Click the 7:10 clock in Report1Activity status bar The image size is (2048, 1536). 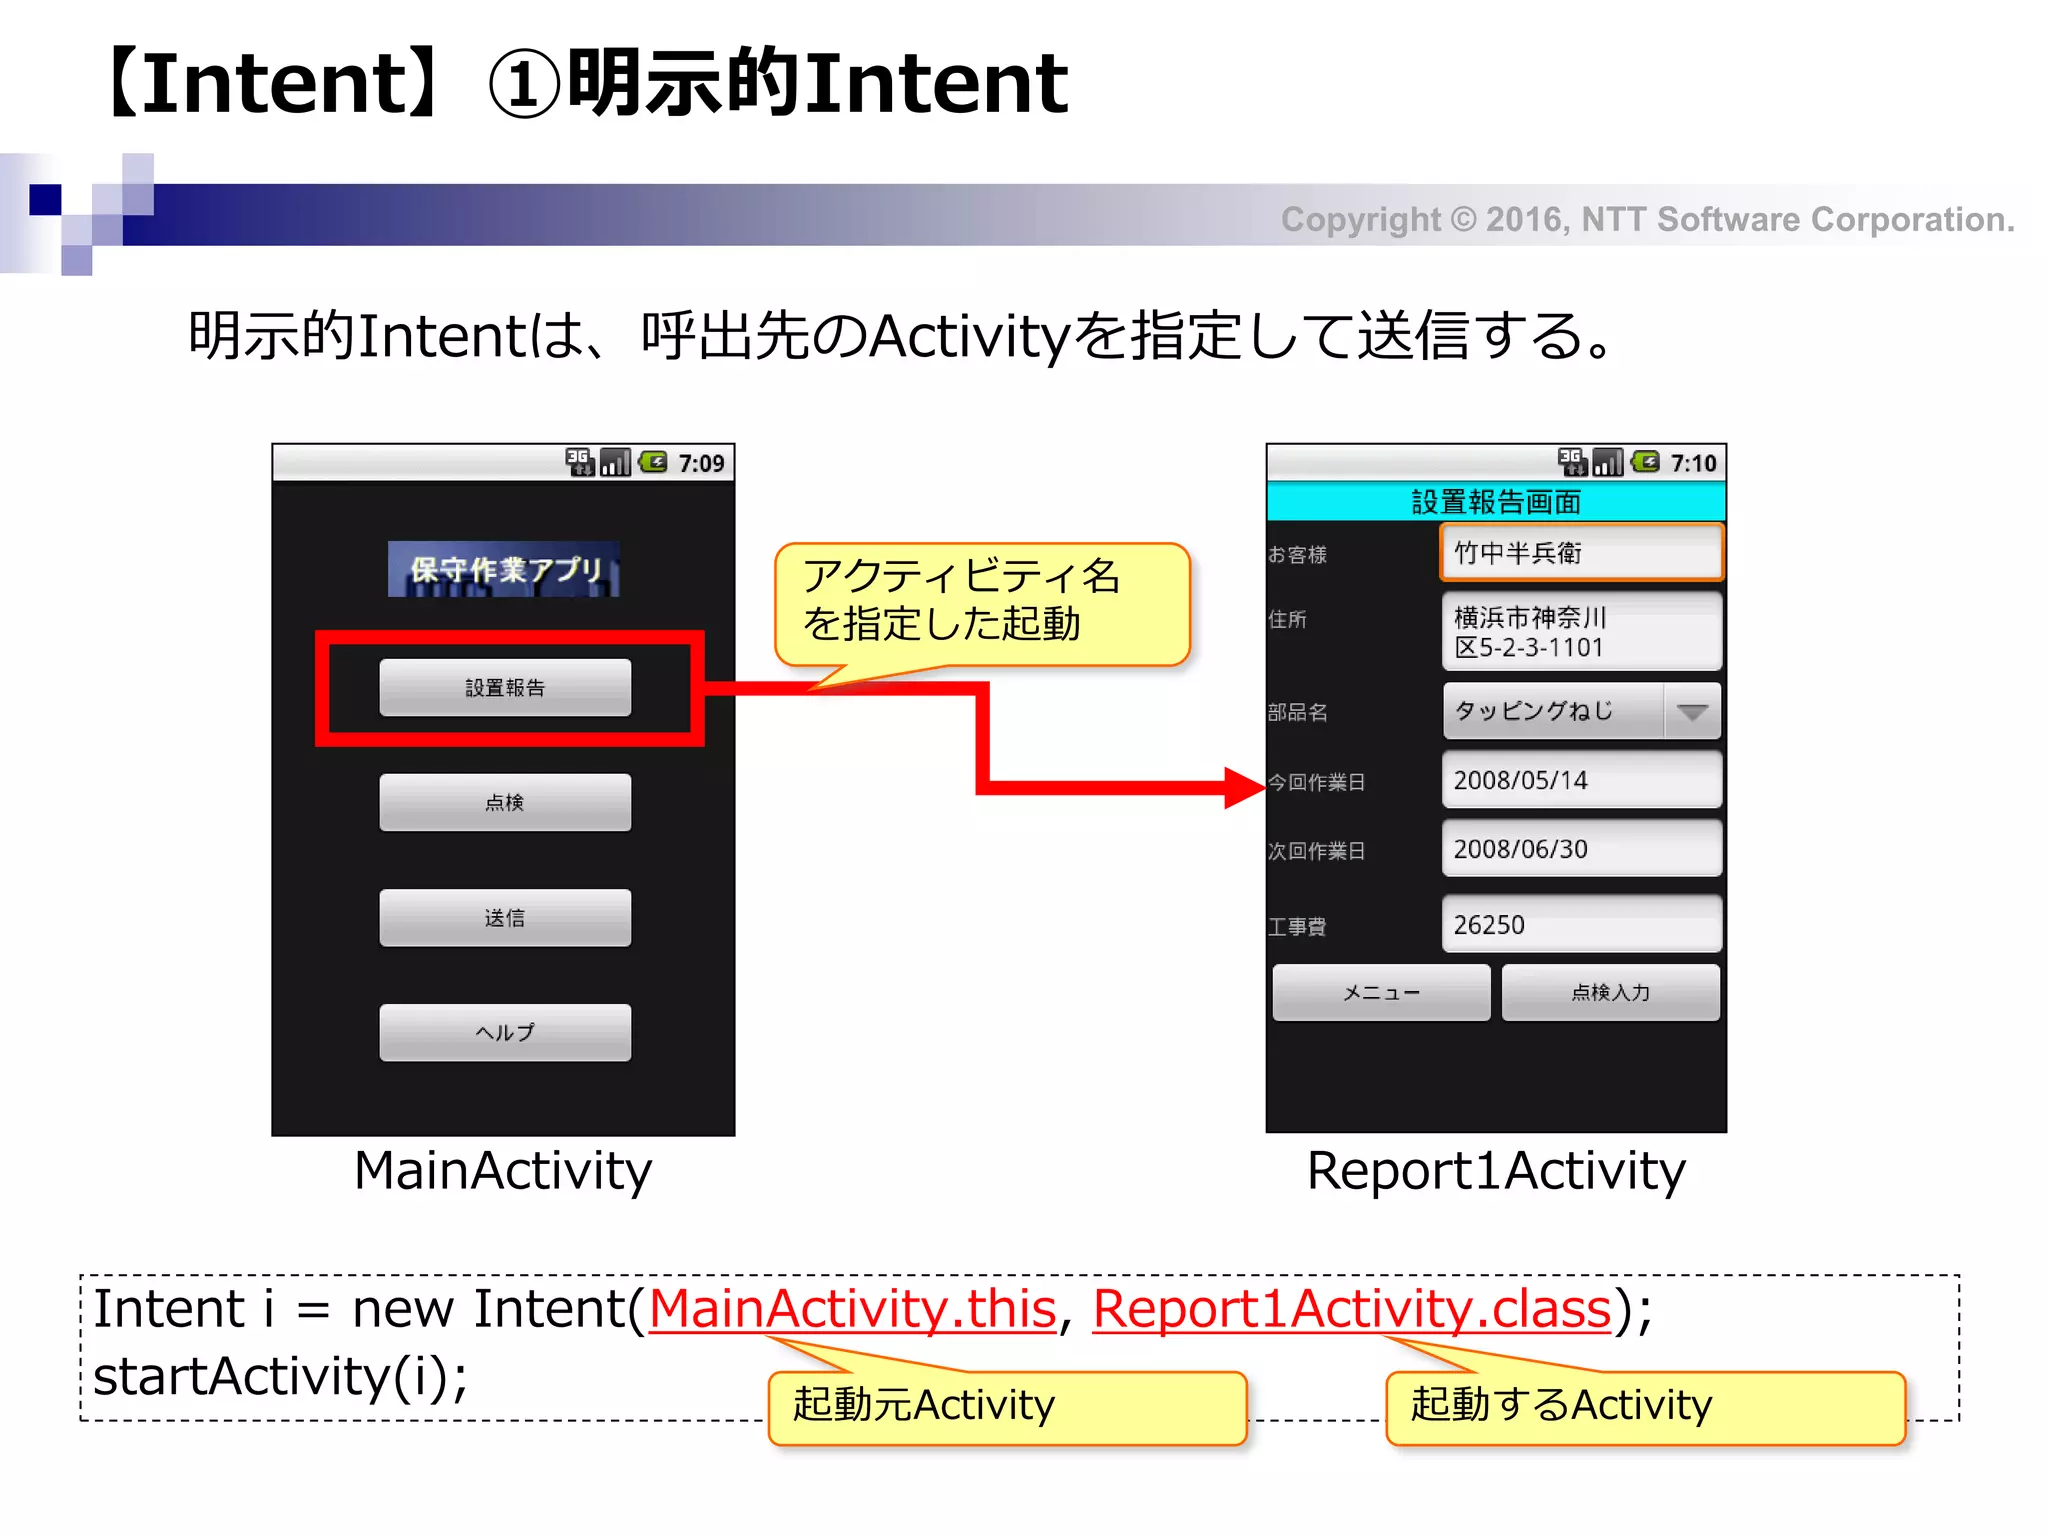(x=1693, y=463)
